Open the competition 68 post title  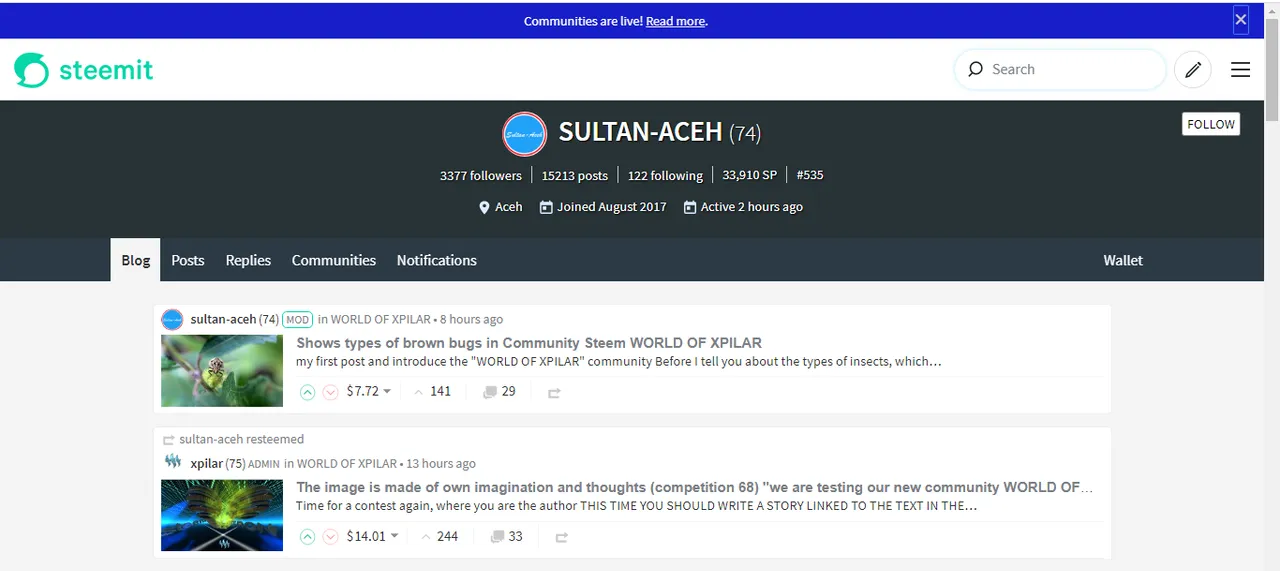pyautogui.click(x=694, y=487)
